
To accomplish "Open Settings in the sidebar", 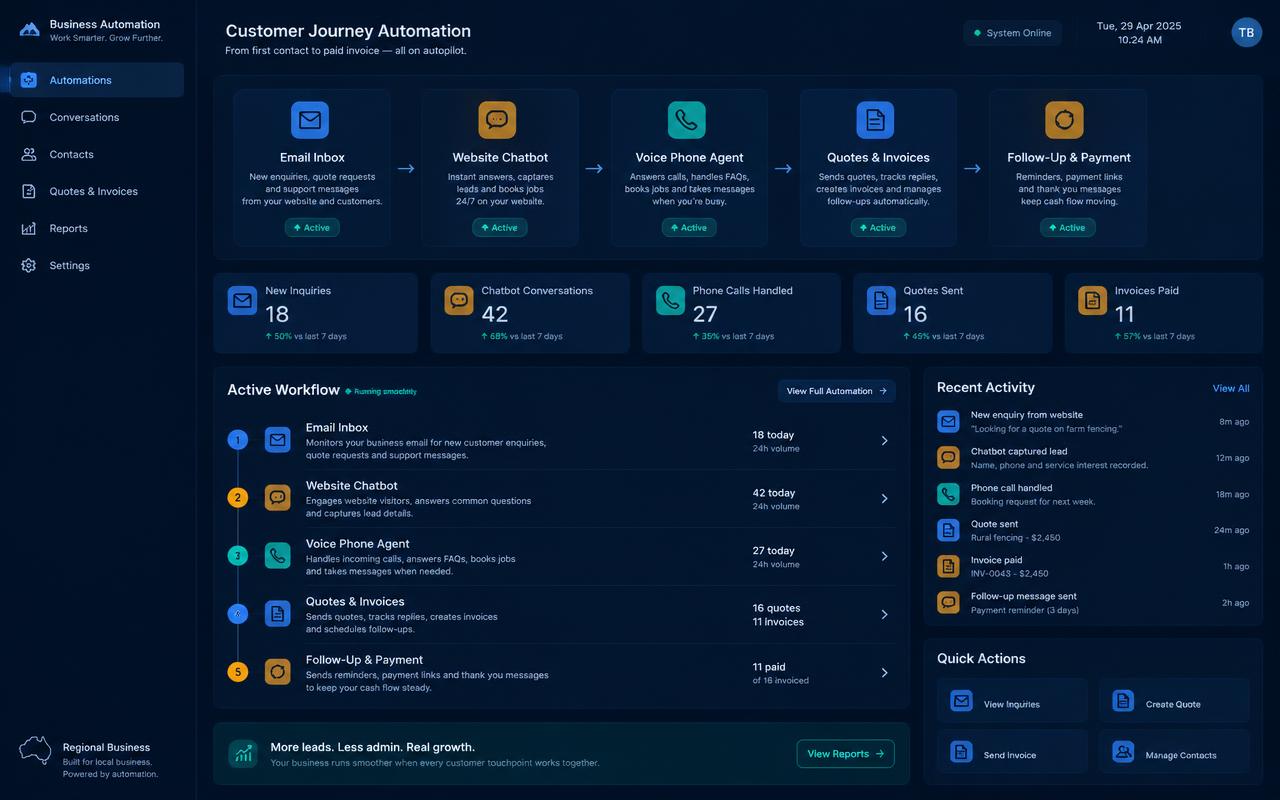I will coord(97,265).
